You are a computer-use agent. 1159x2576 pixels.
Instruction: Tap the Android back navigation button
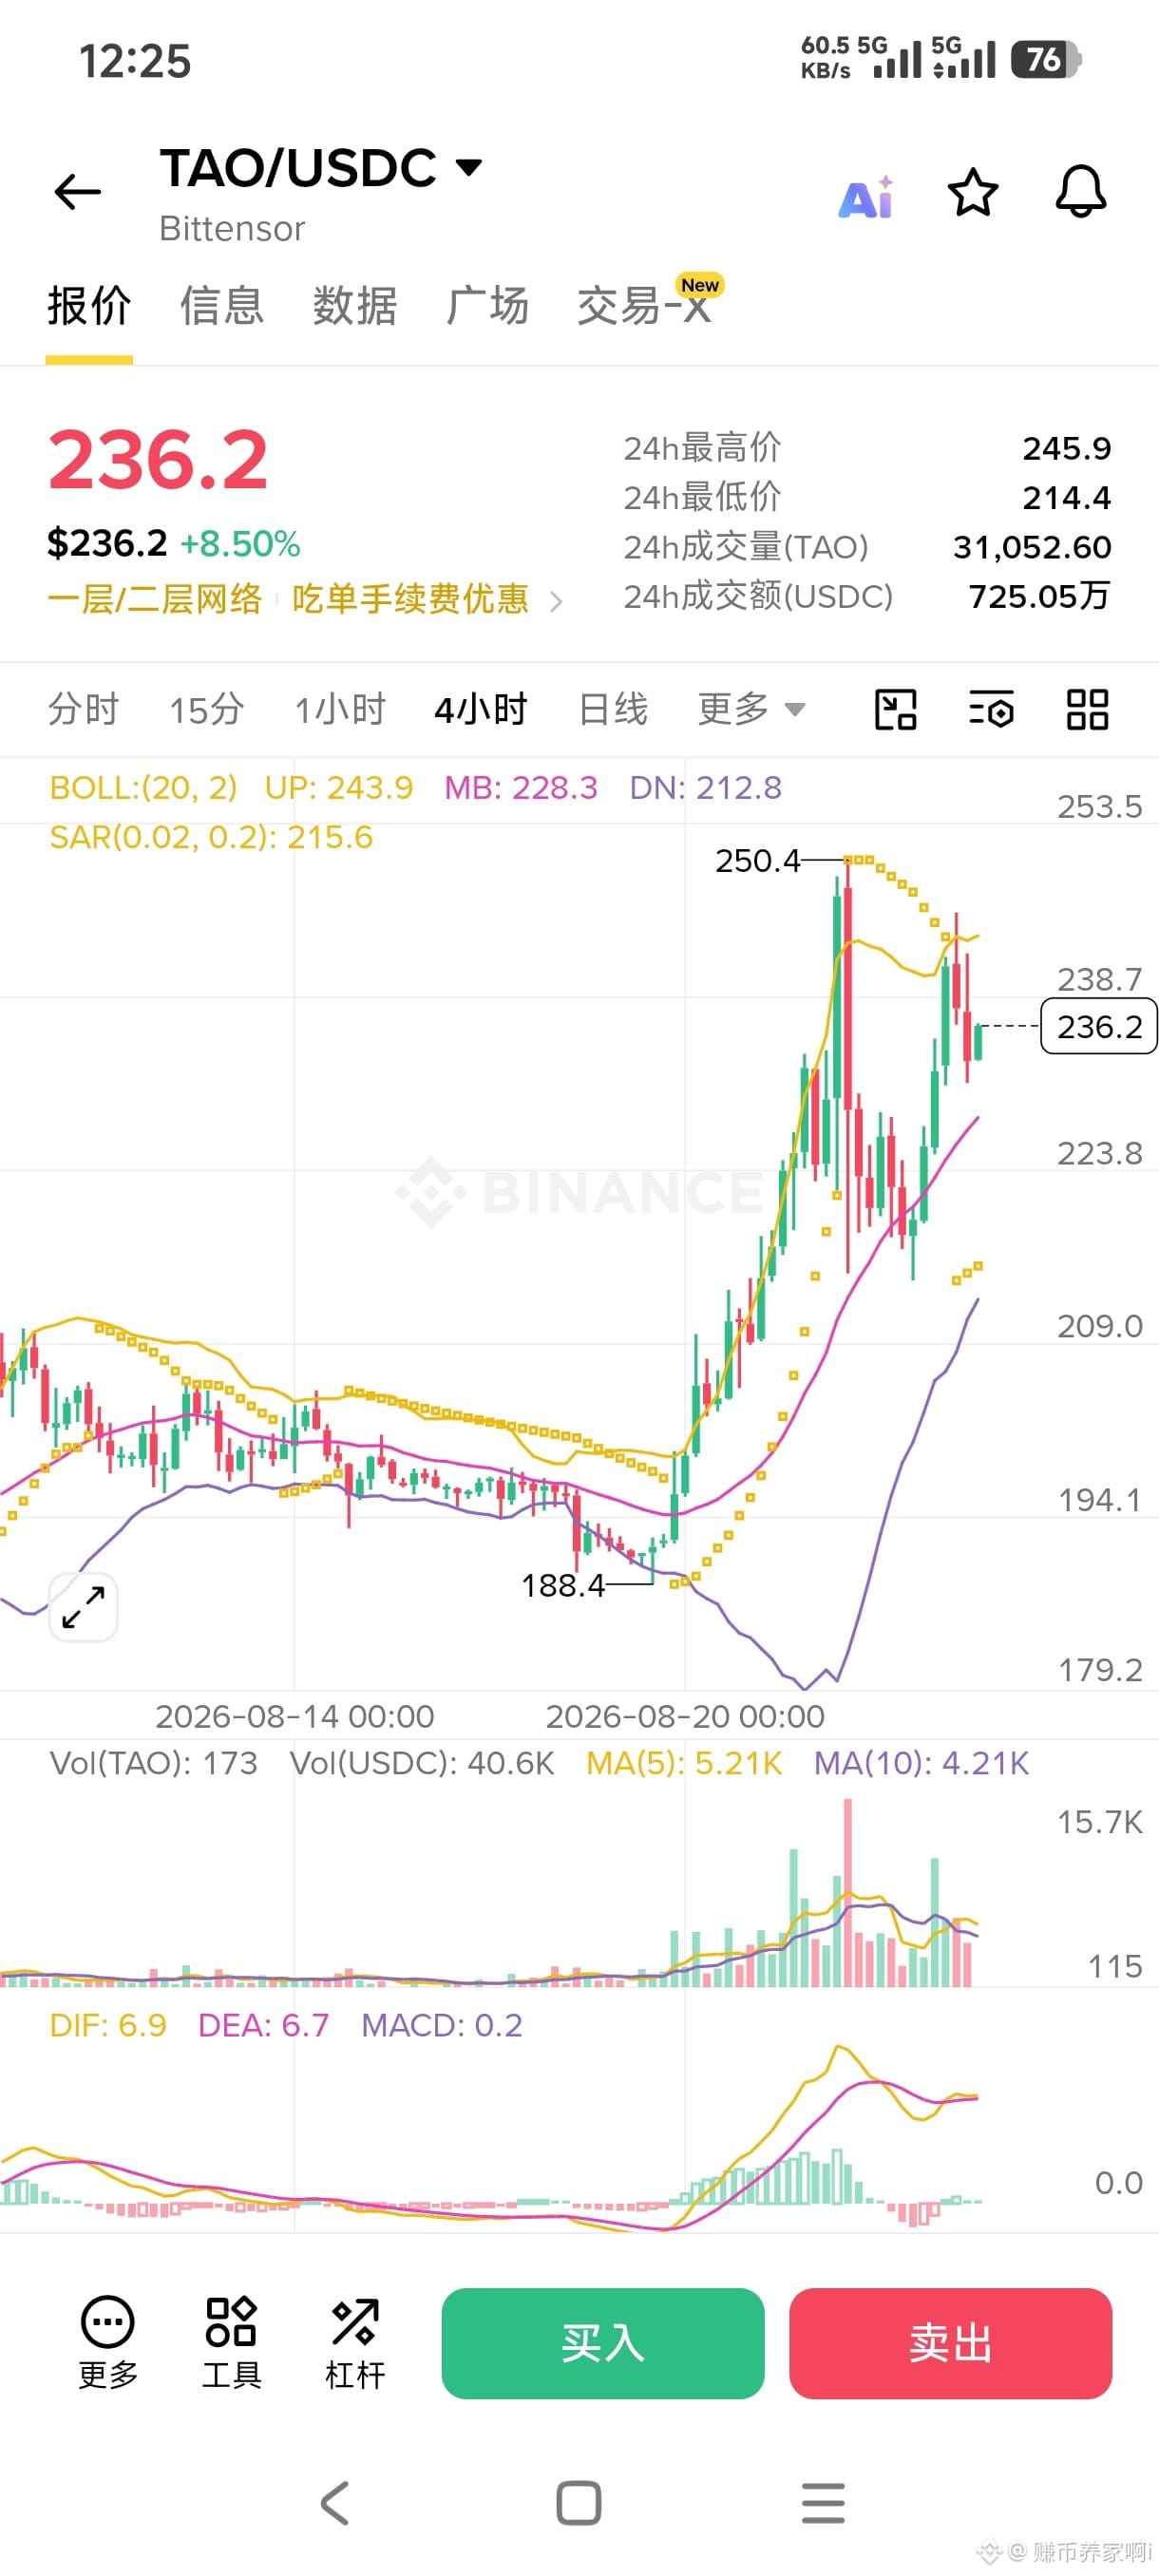pos(335,2503)
